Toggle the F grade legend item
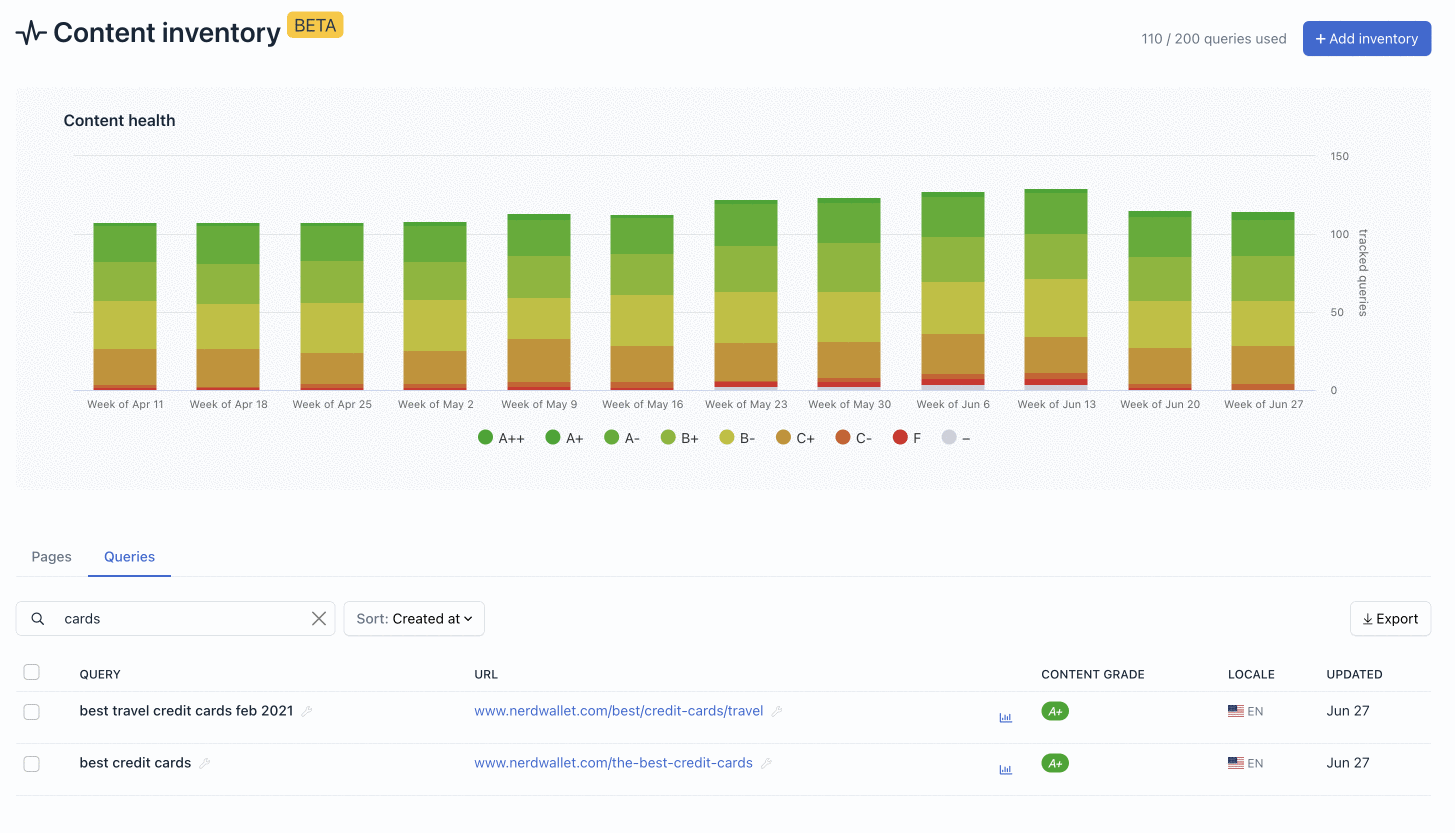1455x833 pixels. pyautogui.click(x=907, y=438)
